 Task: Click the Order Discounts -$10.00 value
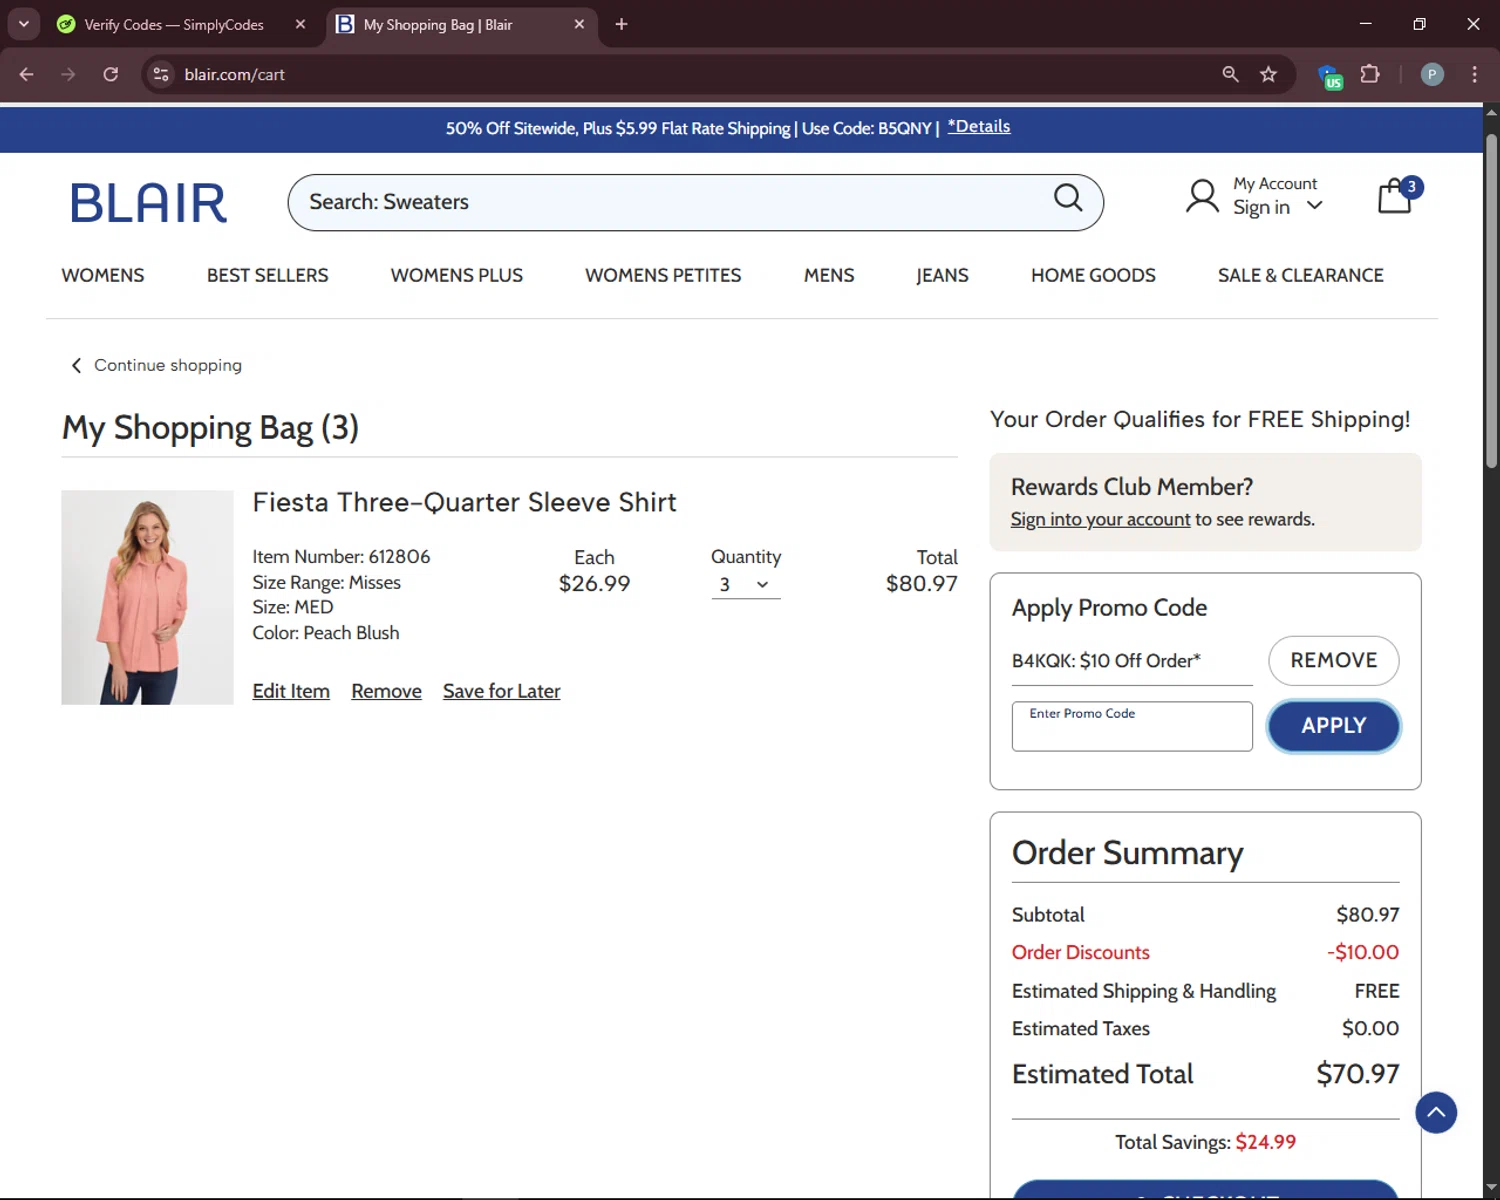pyautogui.click(x=1363, y=952)
